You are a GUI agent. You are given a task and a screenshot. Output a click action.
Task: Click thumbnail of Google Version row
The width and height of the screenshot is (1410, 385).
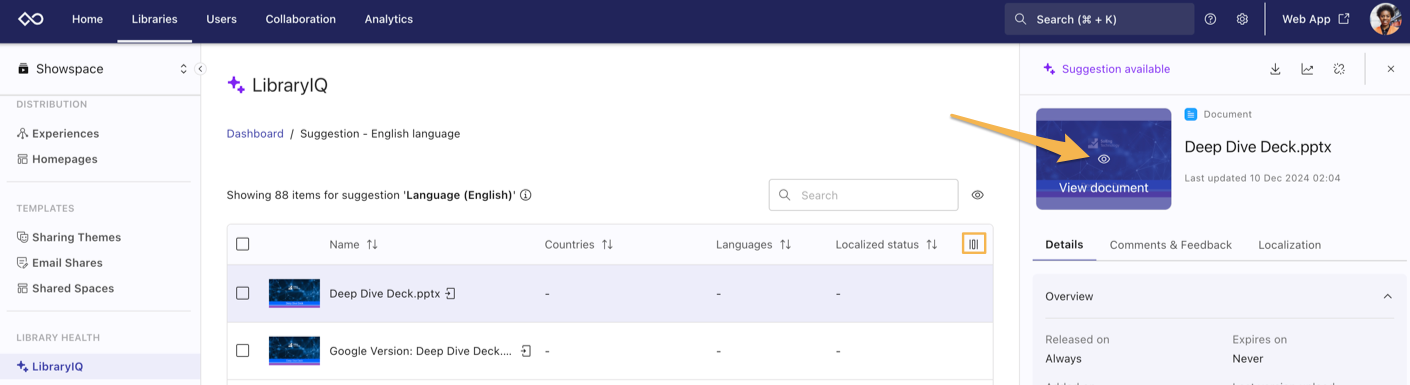(x=294, y=351)
